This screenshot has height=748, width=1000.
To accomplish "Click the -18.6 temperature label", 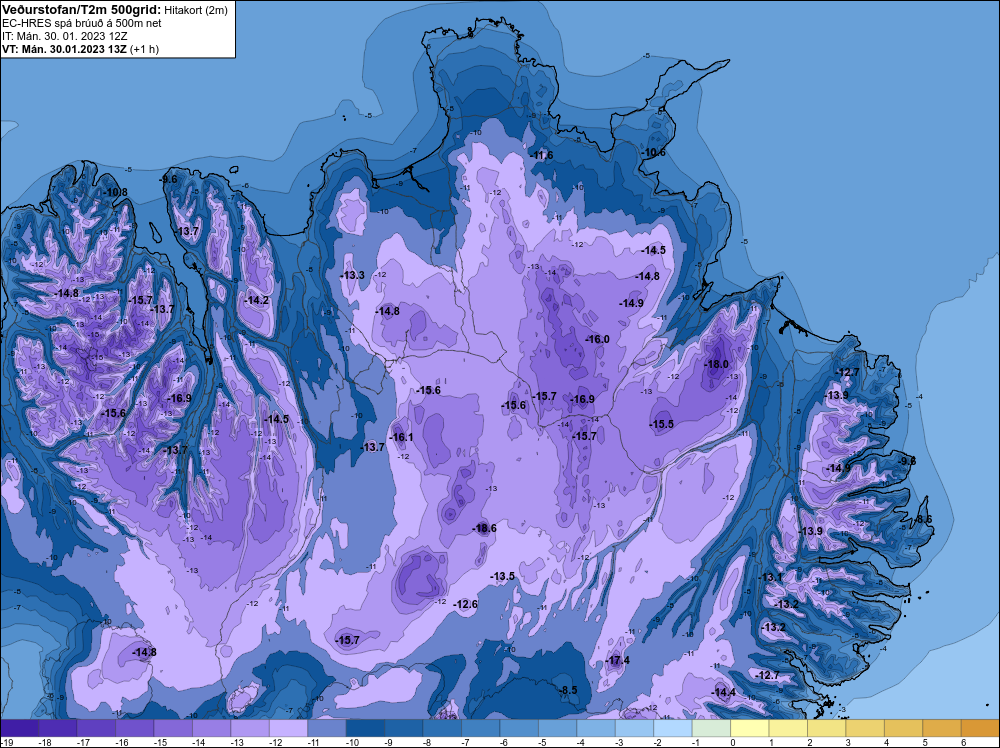I will click(x=484, y=528).
